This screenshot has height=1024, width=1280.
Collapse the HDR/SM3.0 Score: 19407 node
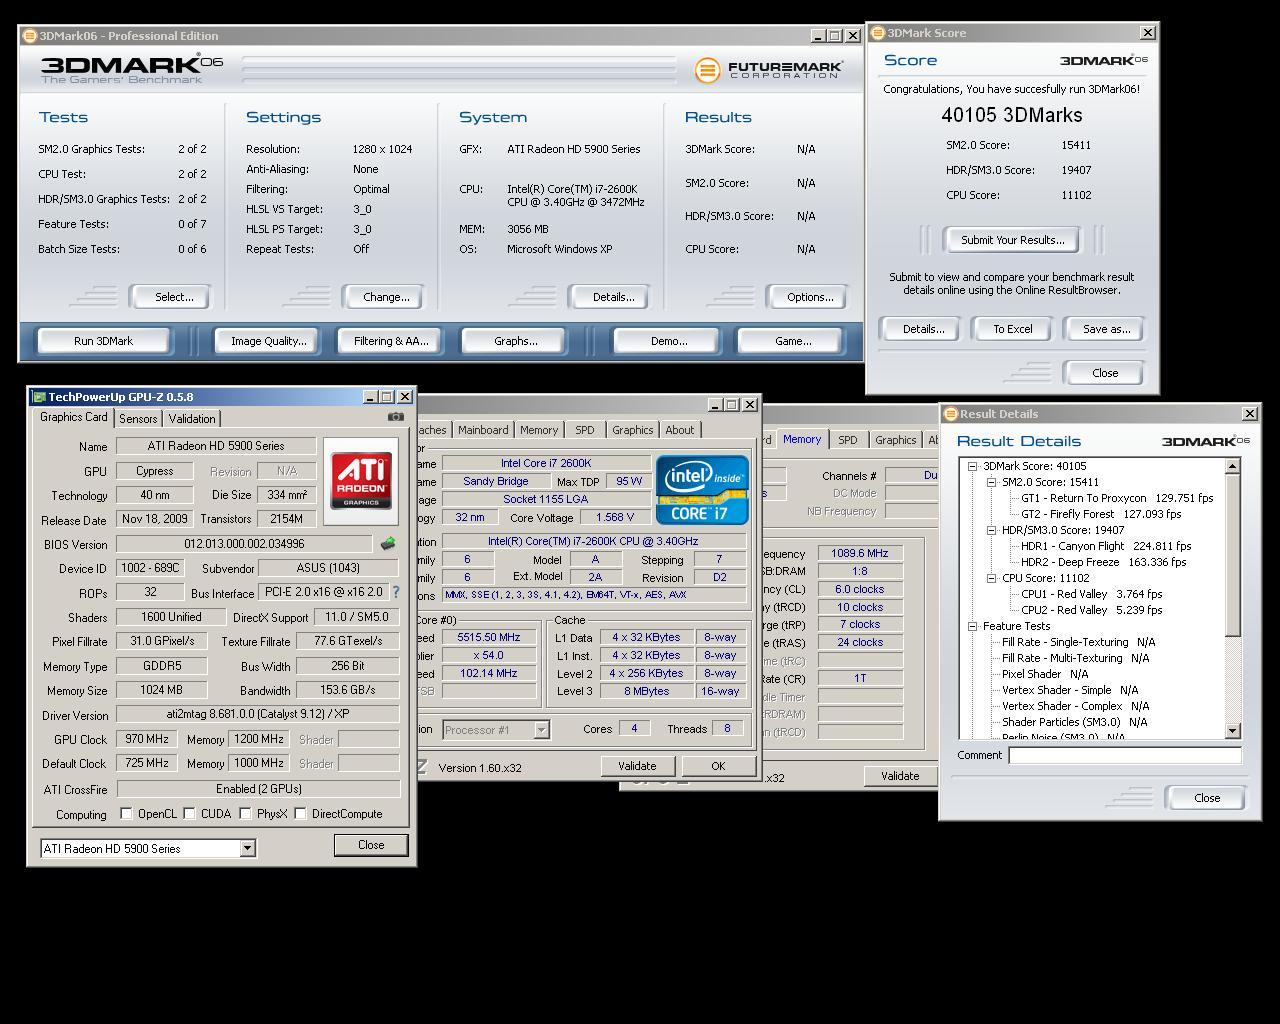coord(991,530)
